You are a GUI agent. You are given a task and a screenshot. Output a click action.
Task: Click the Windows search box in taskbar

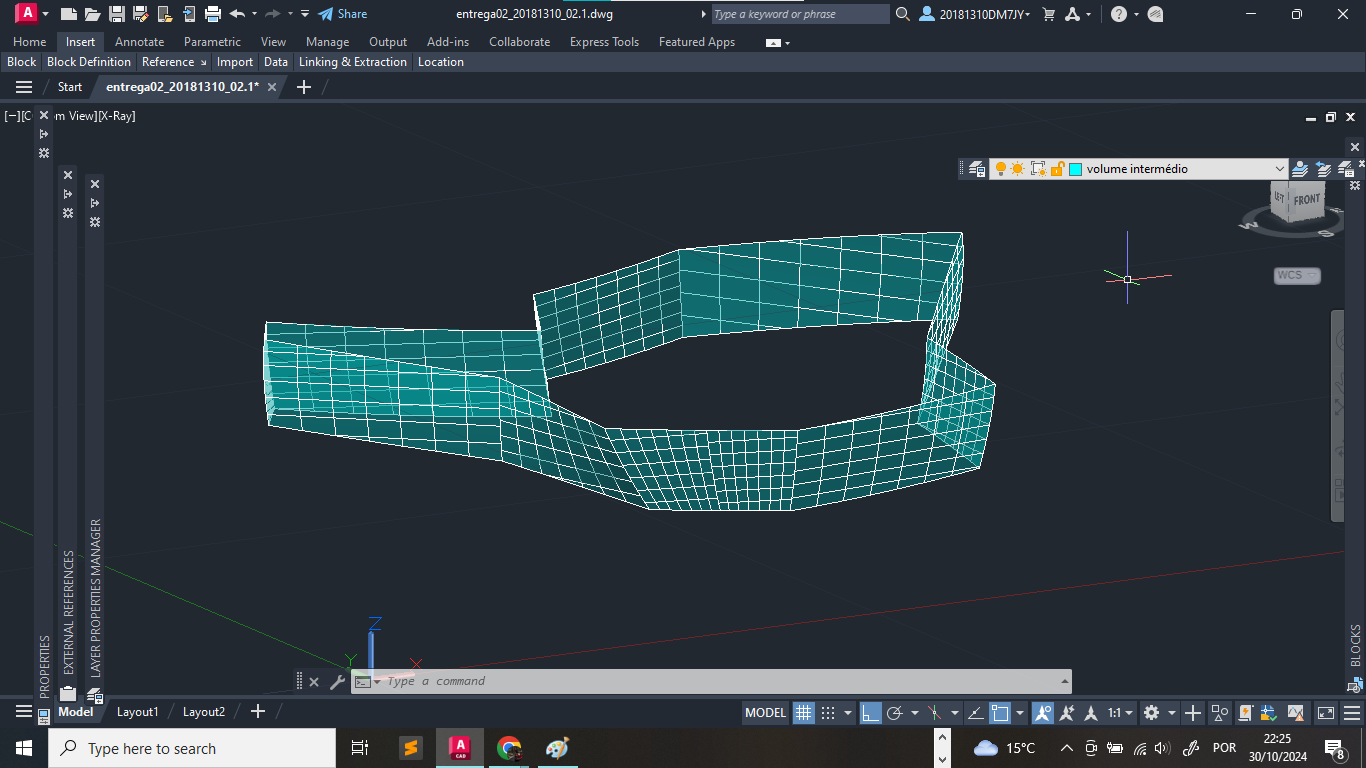click(x=192, y=748)
